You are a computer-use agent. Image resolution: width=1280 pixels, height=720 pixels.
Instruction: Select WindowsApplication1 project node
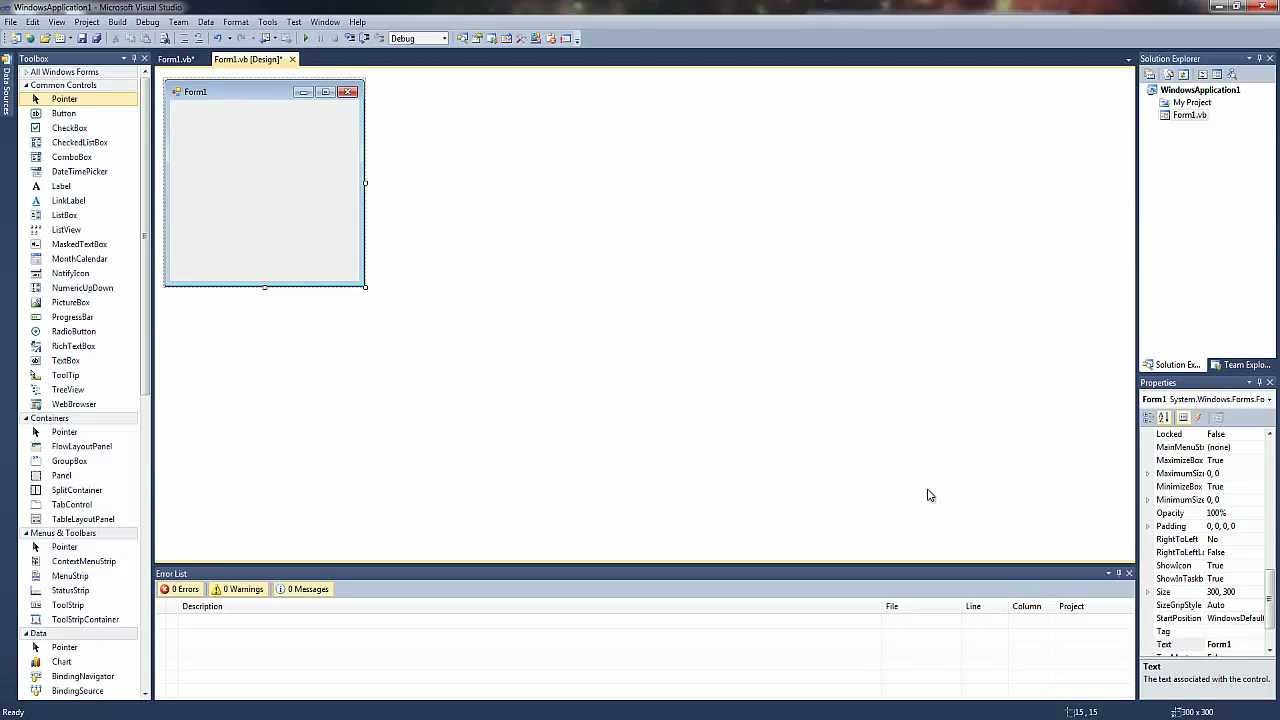(x=1199, y=90)
